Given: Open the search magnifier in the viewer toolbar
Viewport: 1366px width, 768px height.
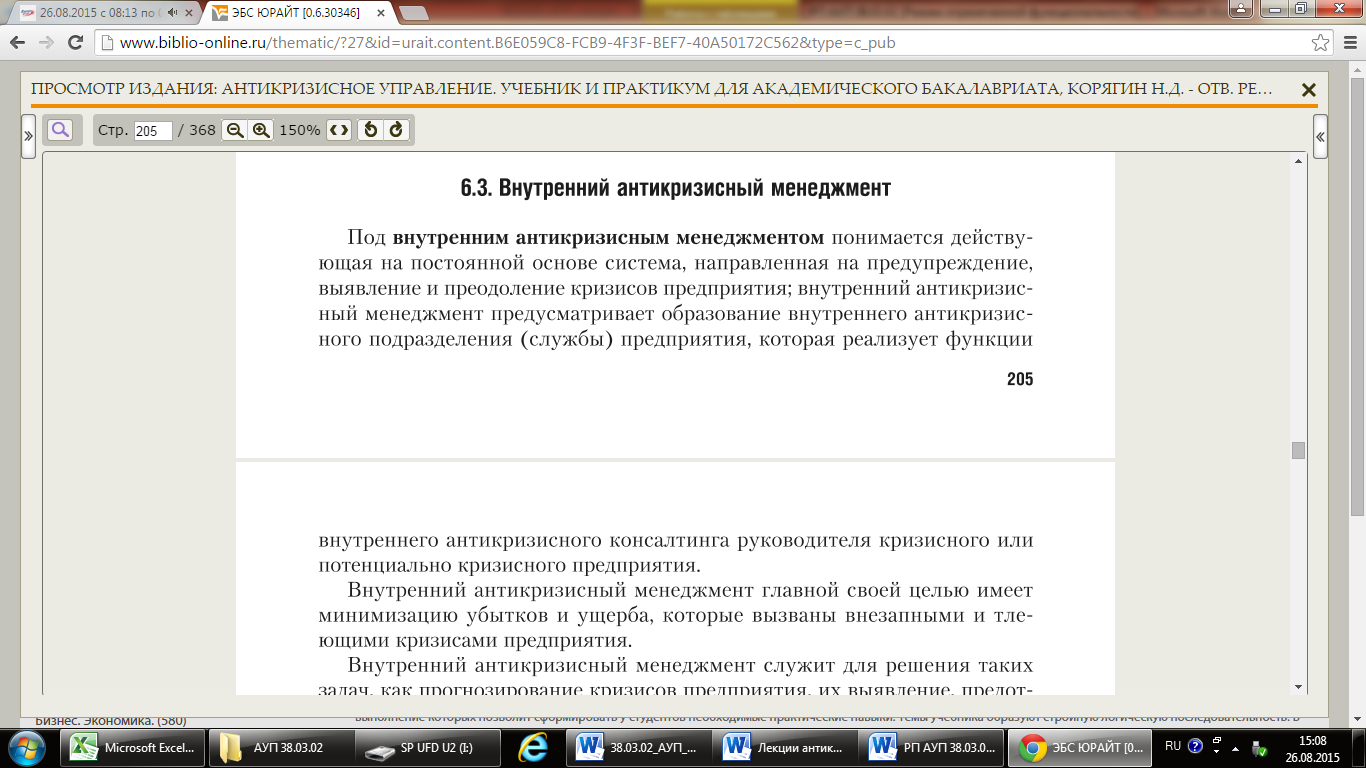Looking at the screenshot, I should (x=60, y=130).
